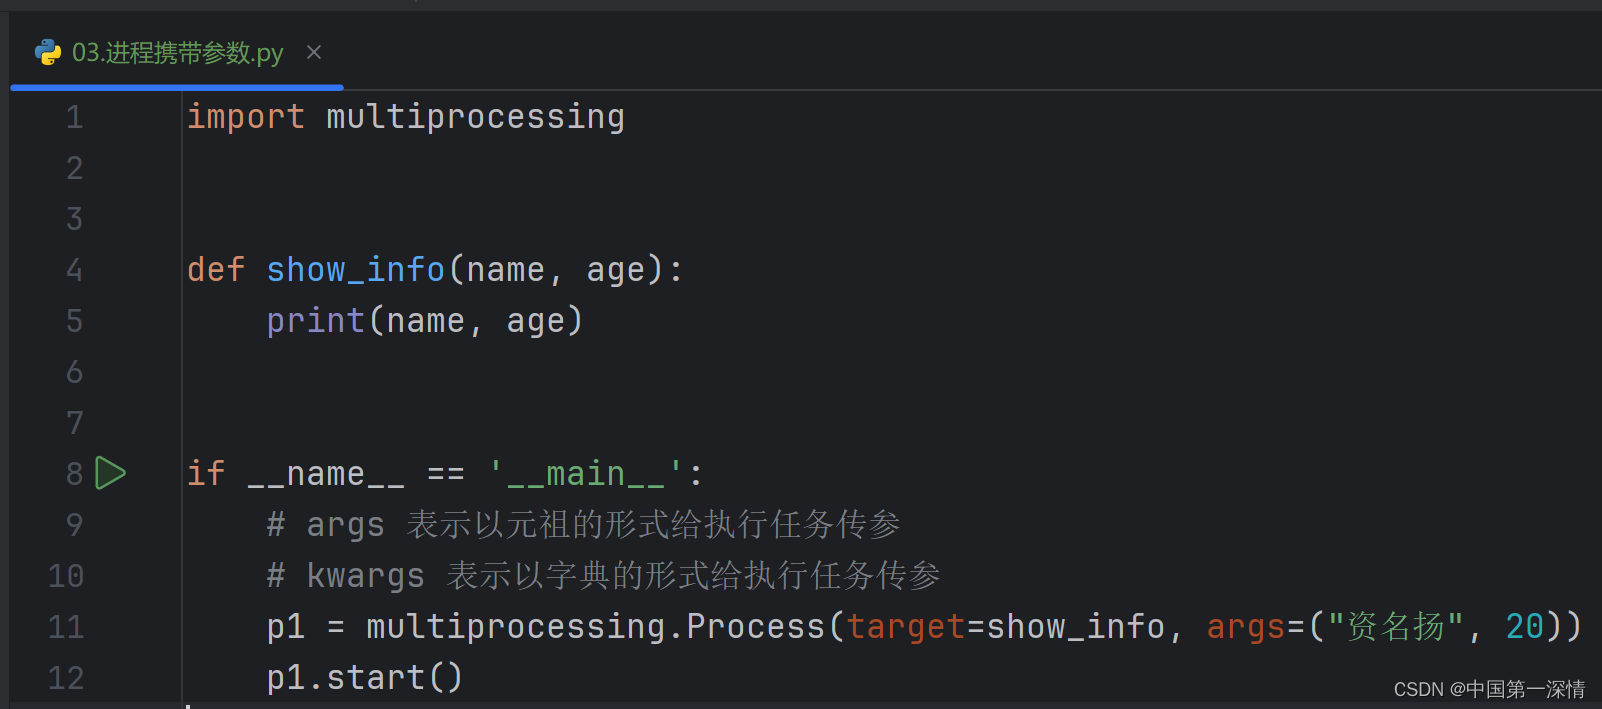Screen dimensions: 1602x709
Task: Click the def keyword on line 4
Action: click(214, 269)
